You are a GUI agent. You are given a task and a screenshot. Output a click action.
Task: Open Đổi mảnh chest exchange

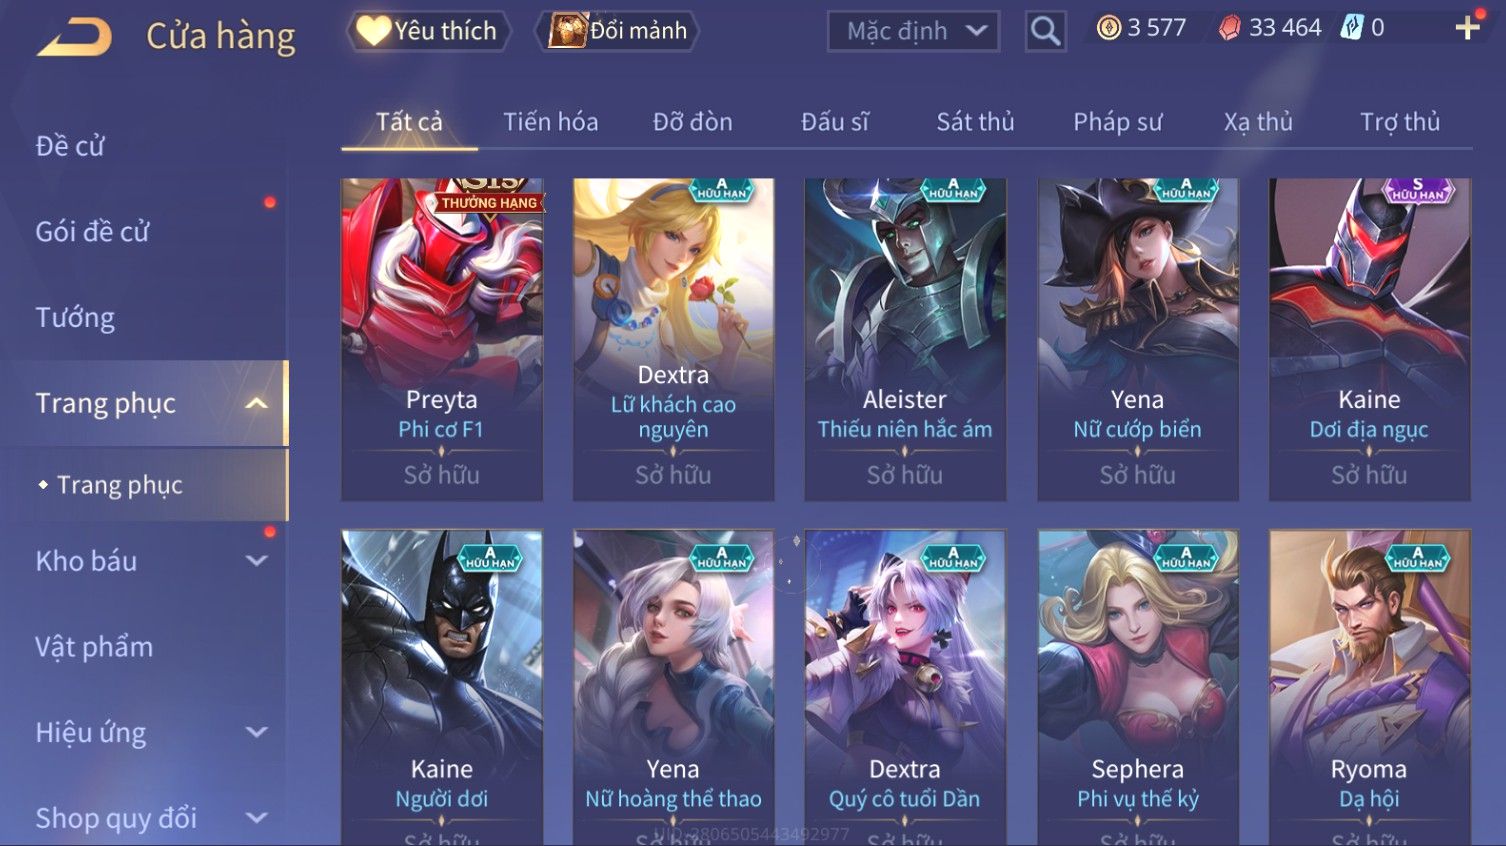pyautogui.click(x=617, y=31)
